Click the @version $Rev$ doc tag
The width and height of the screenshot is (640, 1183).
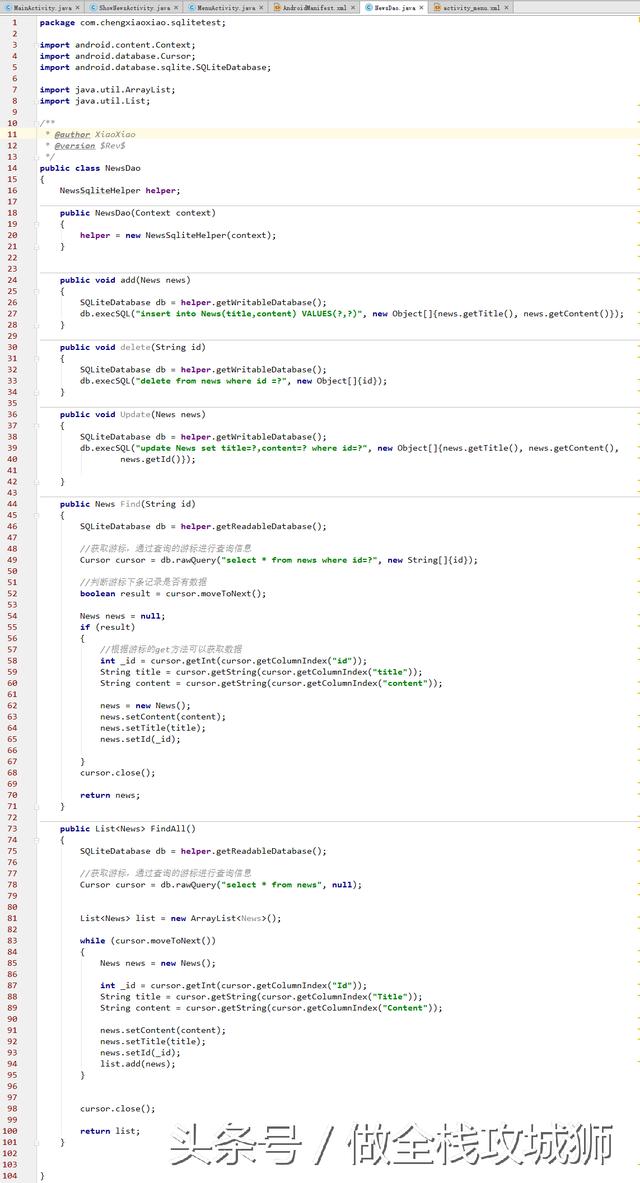pos(90,146)
